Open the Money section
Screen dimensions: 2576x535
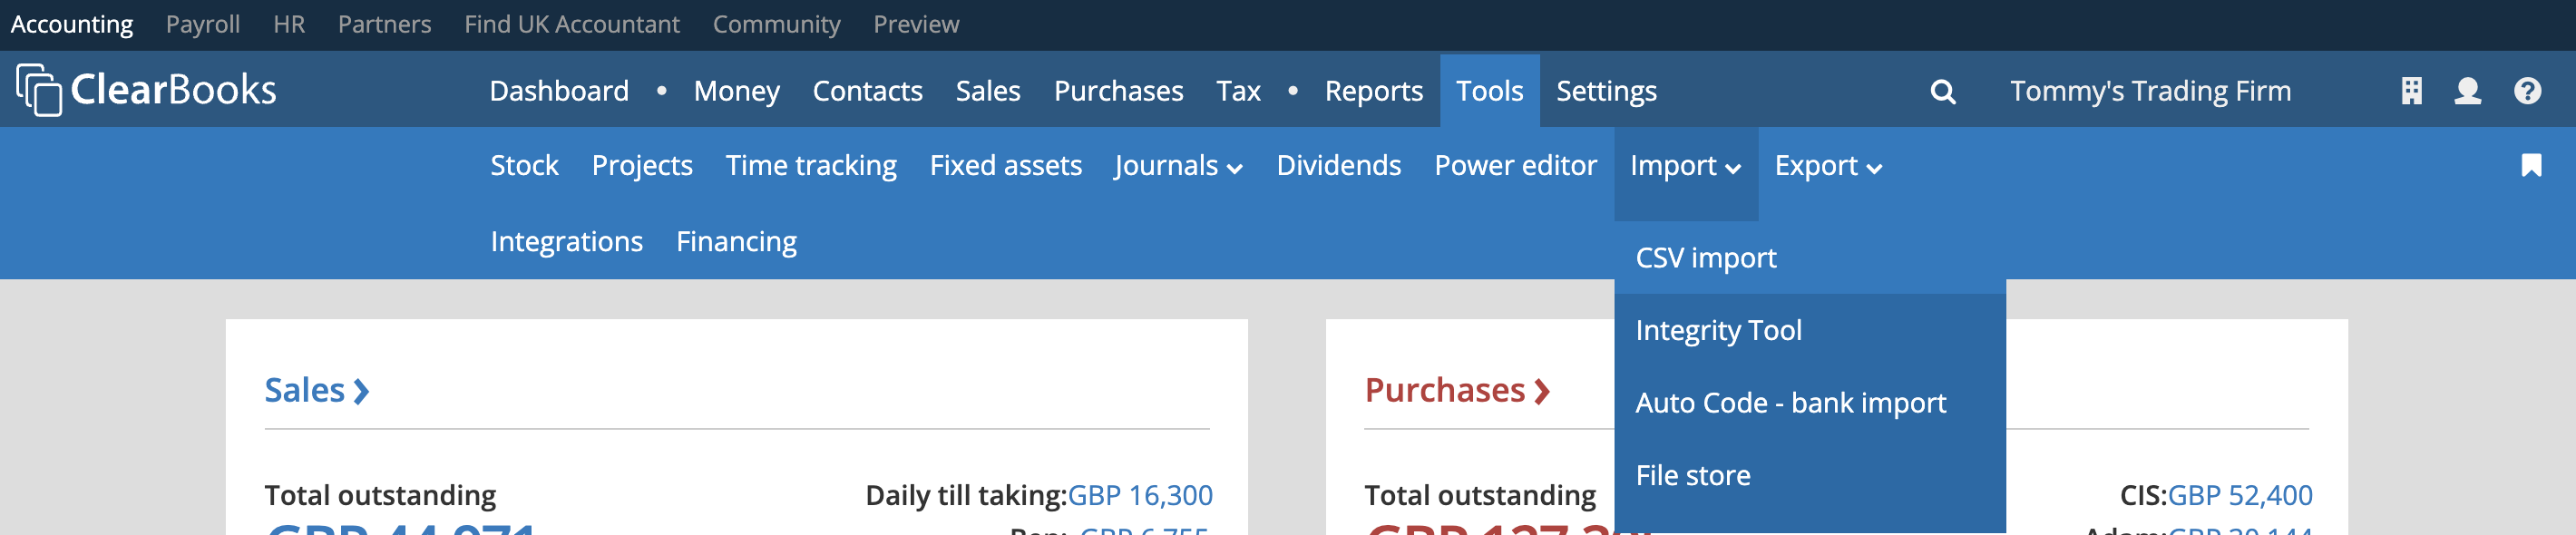click(x=736, y=91)
